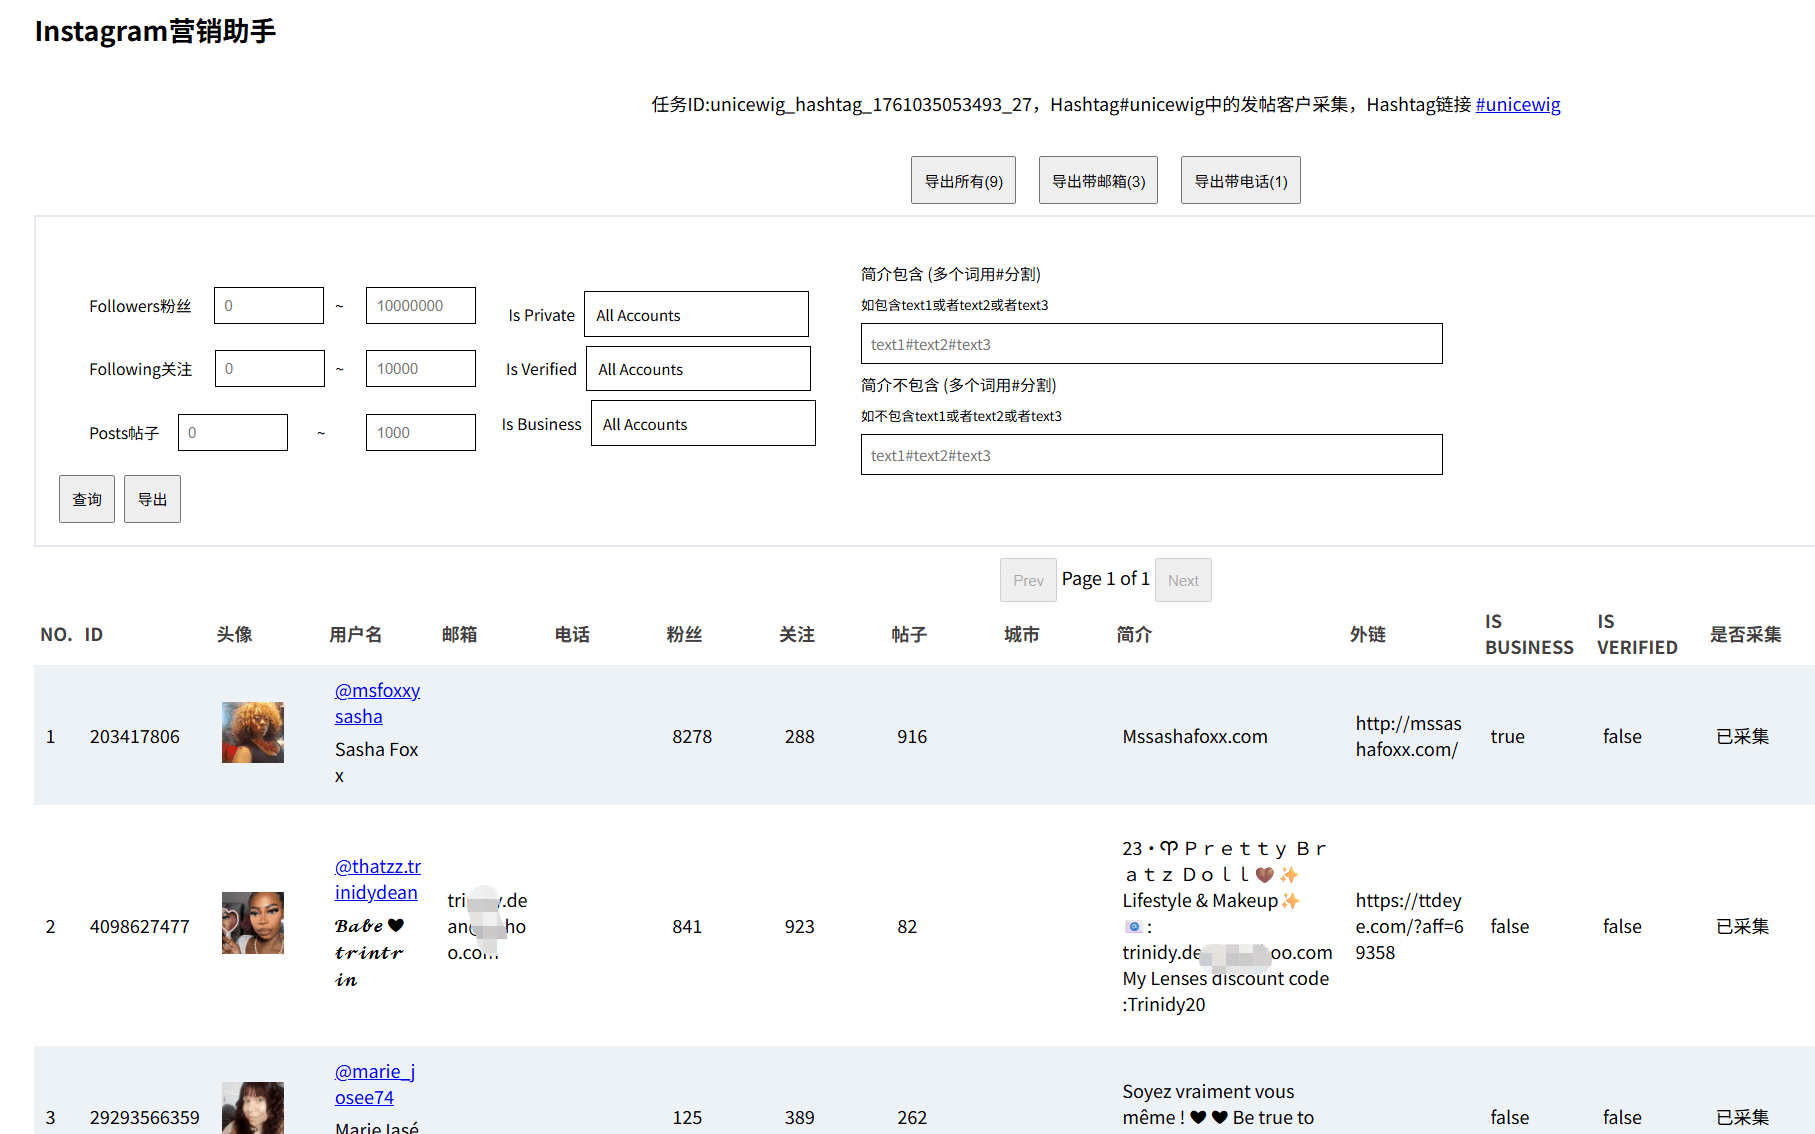Open the Is Business accounts dropdown
1815x1134 pixels.
(703, 424)
